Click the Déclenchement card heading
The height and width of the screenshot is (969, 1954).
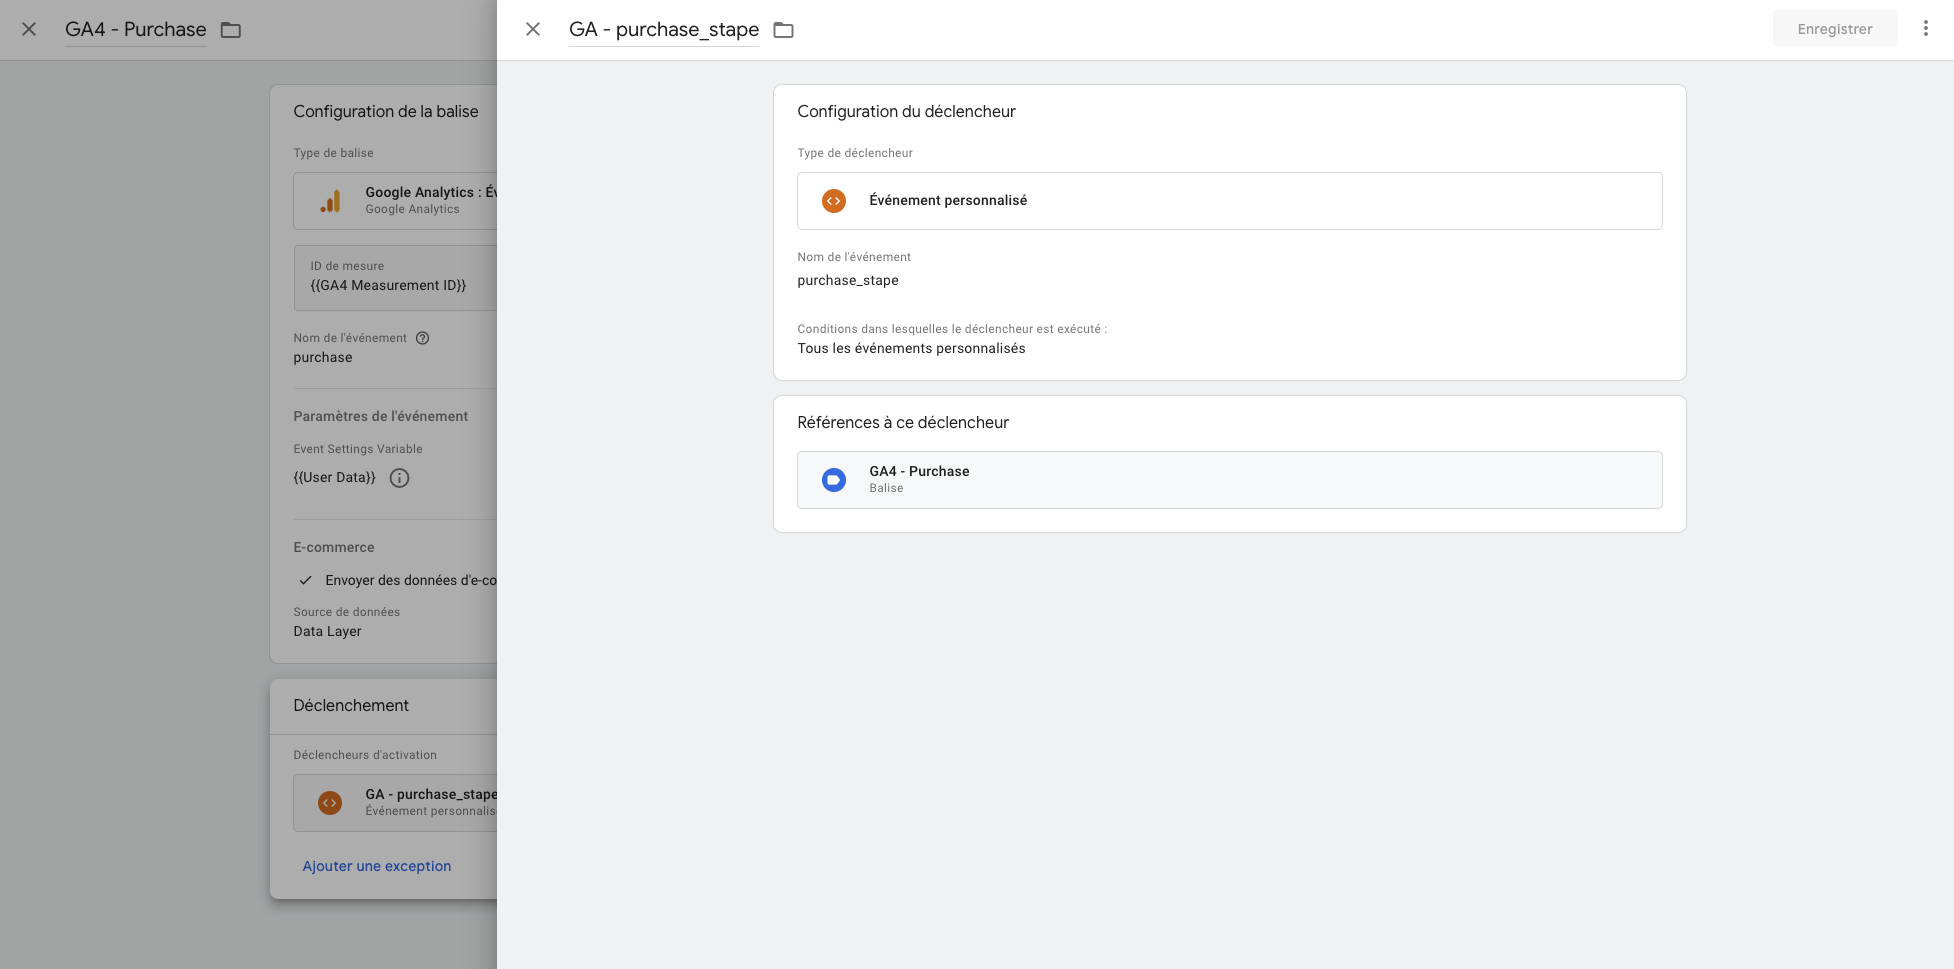[x=351, y=705]
